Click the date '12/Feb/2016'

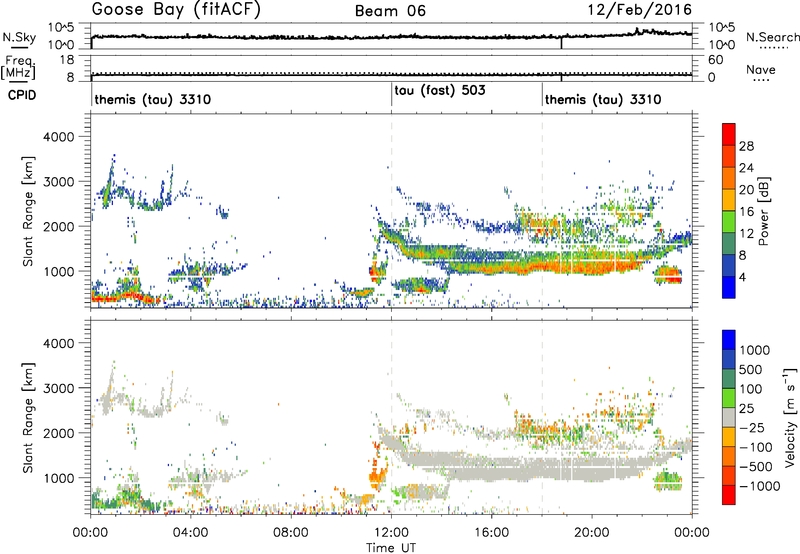click(640, 10)
